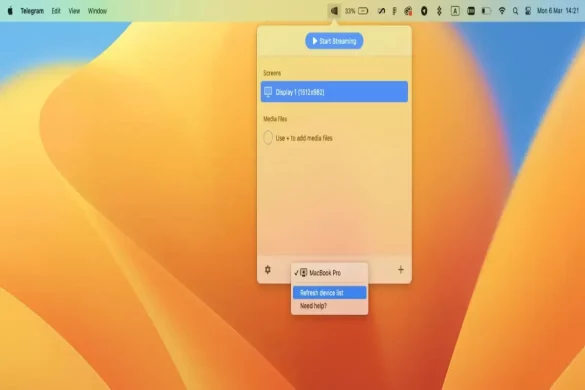Open the Apple menu
This screenshot has width=585, height=390.
point(10,11)
